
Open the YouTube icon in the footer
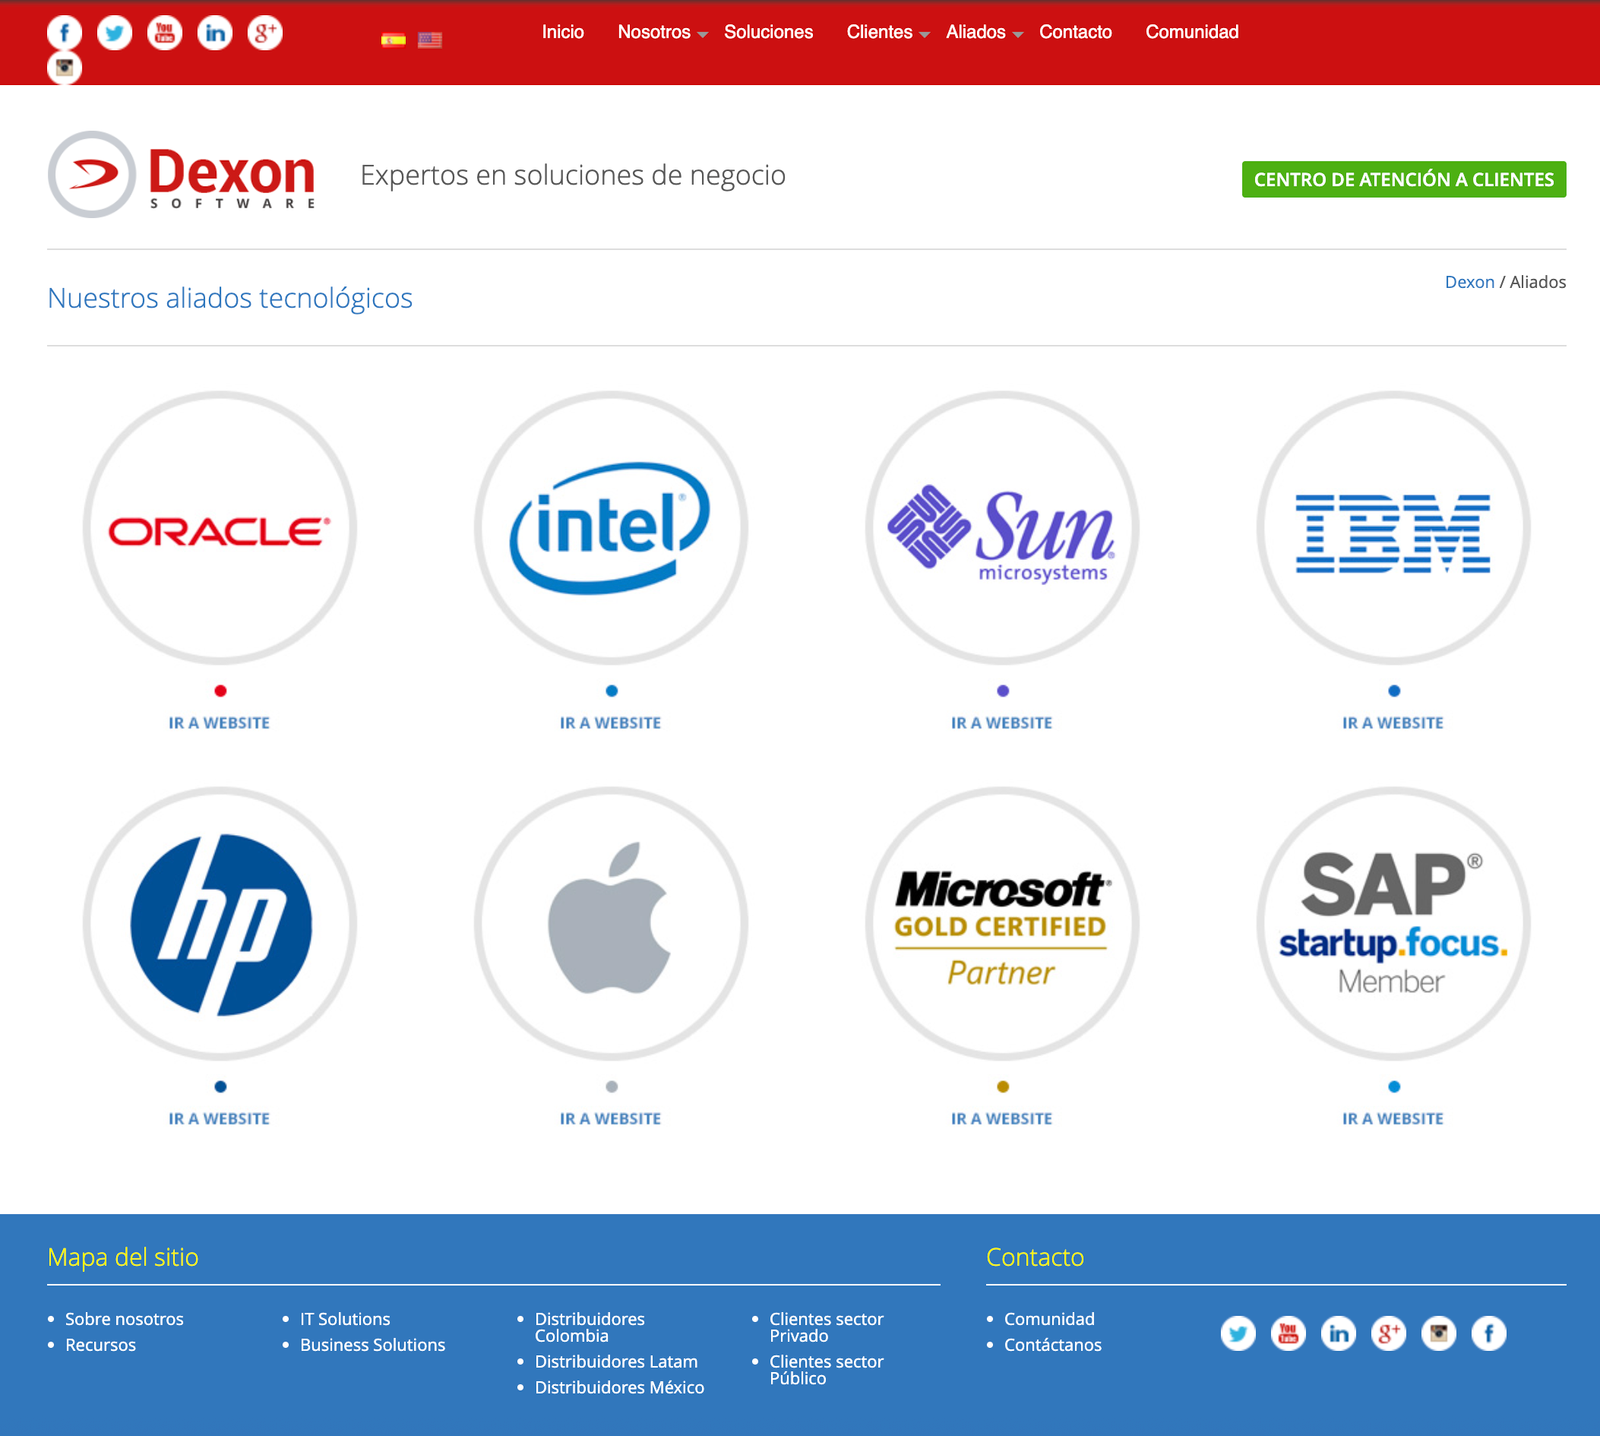tap(1288, 1333)
